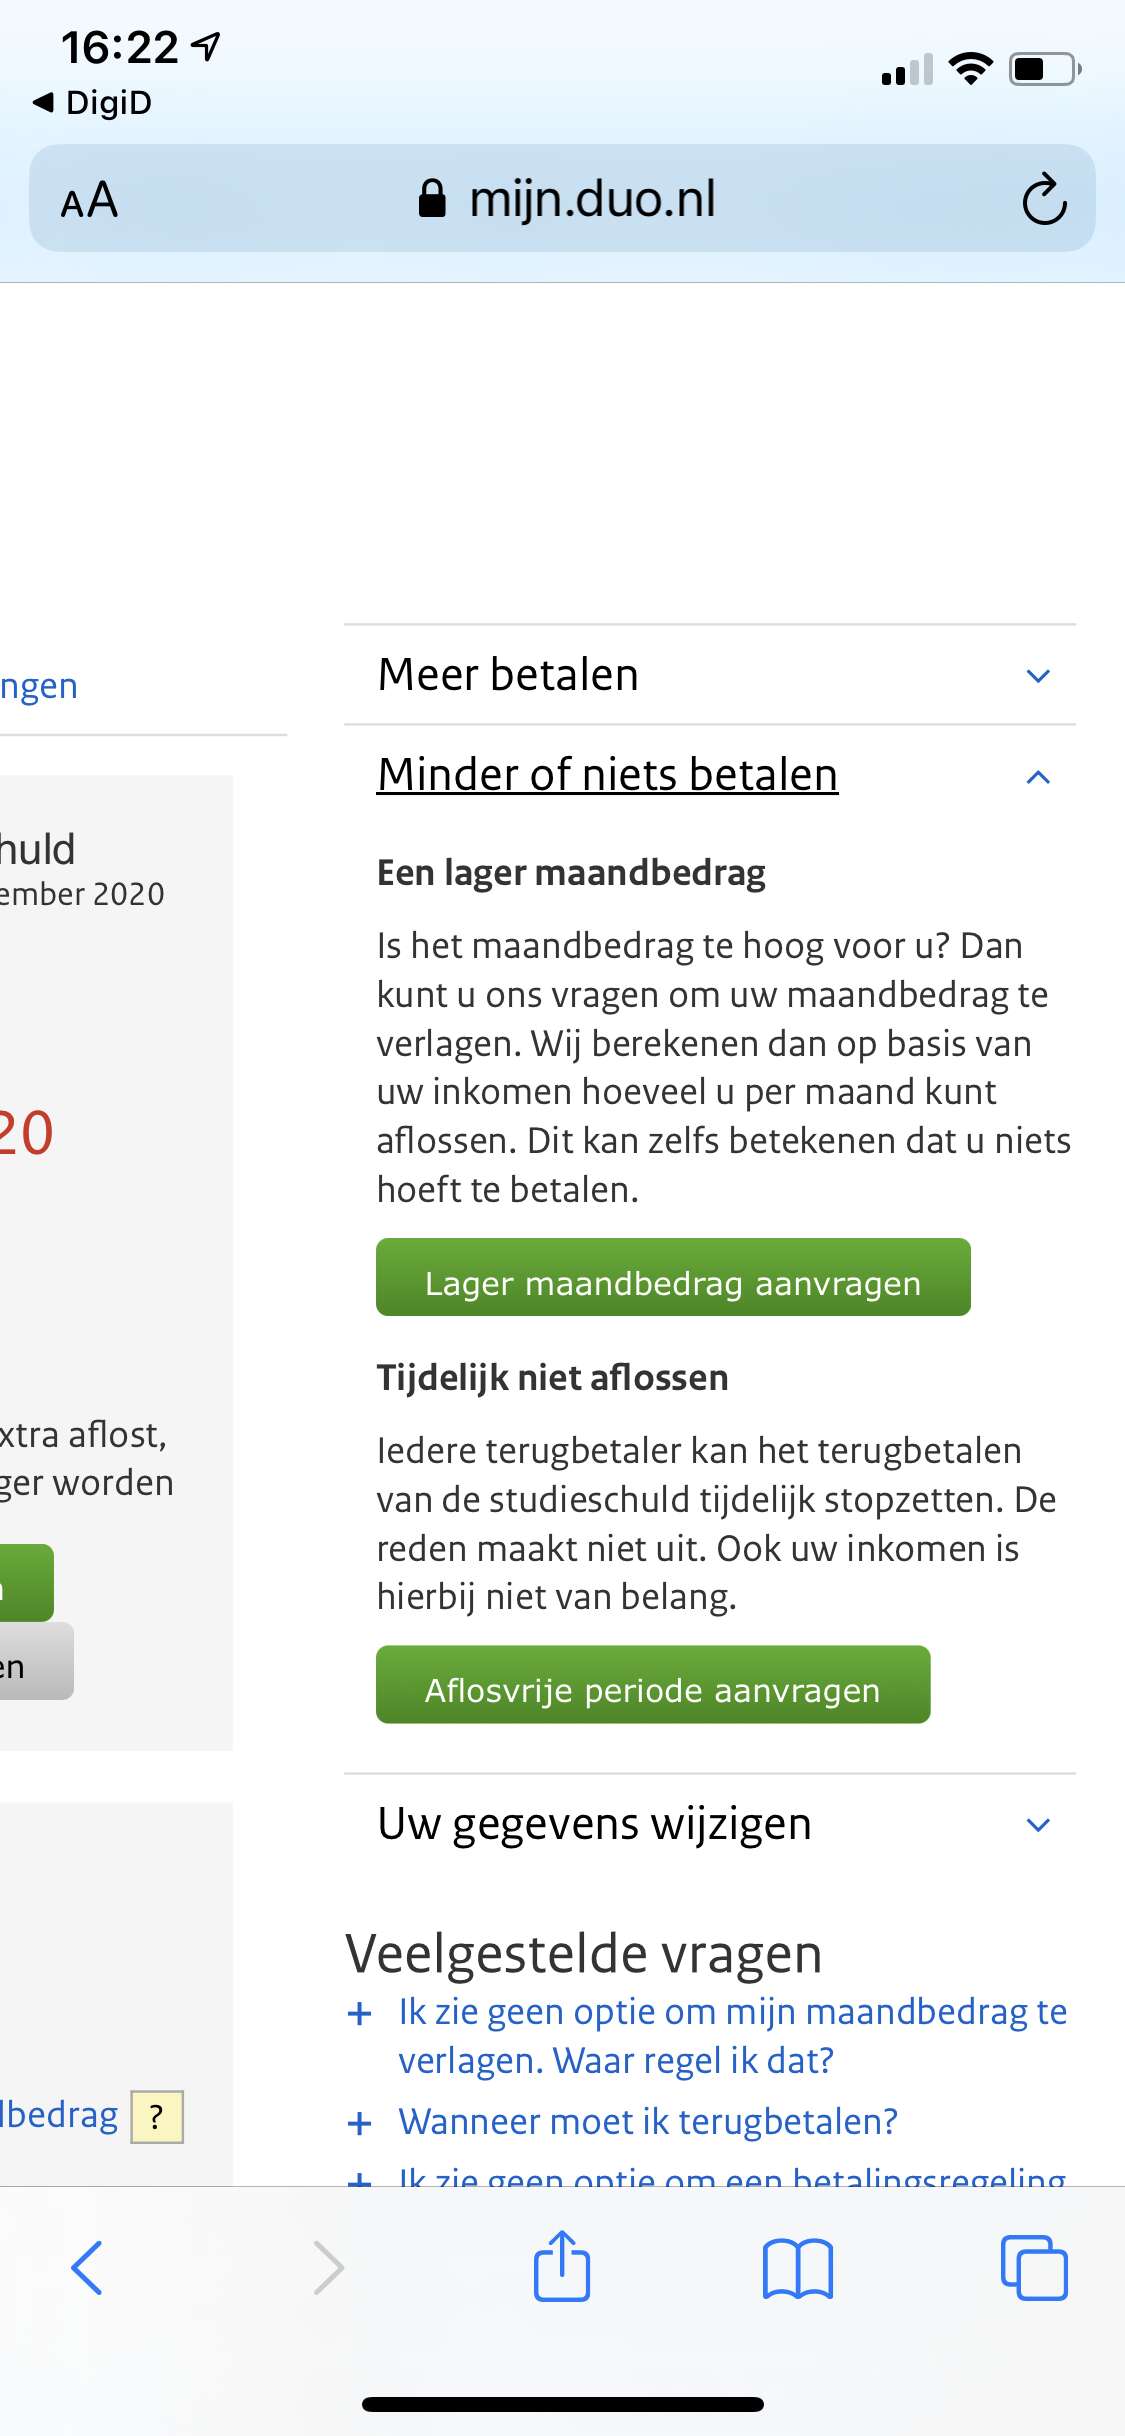Expand the Meer betalen section chevron
Viewport: 1125px width, 2436px height.
tap(1038, 676)
